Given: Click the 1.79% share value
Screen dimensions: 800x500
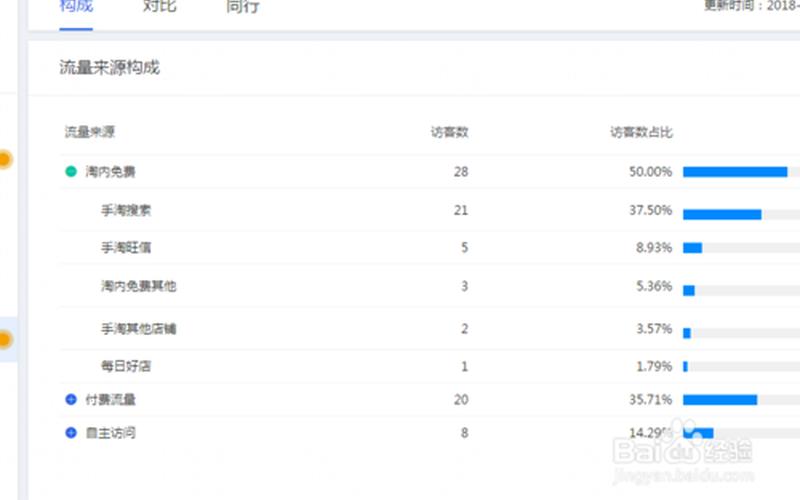Looking at the screenshot, I should tap(654, 366).
